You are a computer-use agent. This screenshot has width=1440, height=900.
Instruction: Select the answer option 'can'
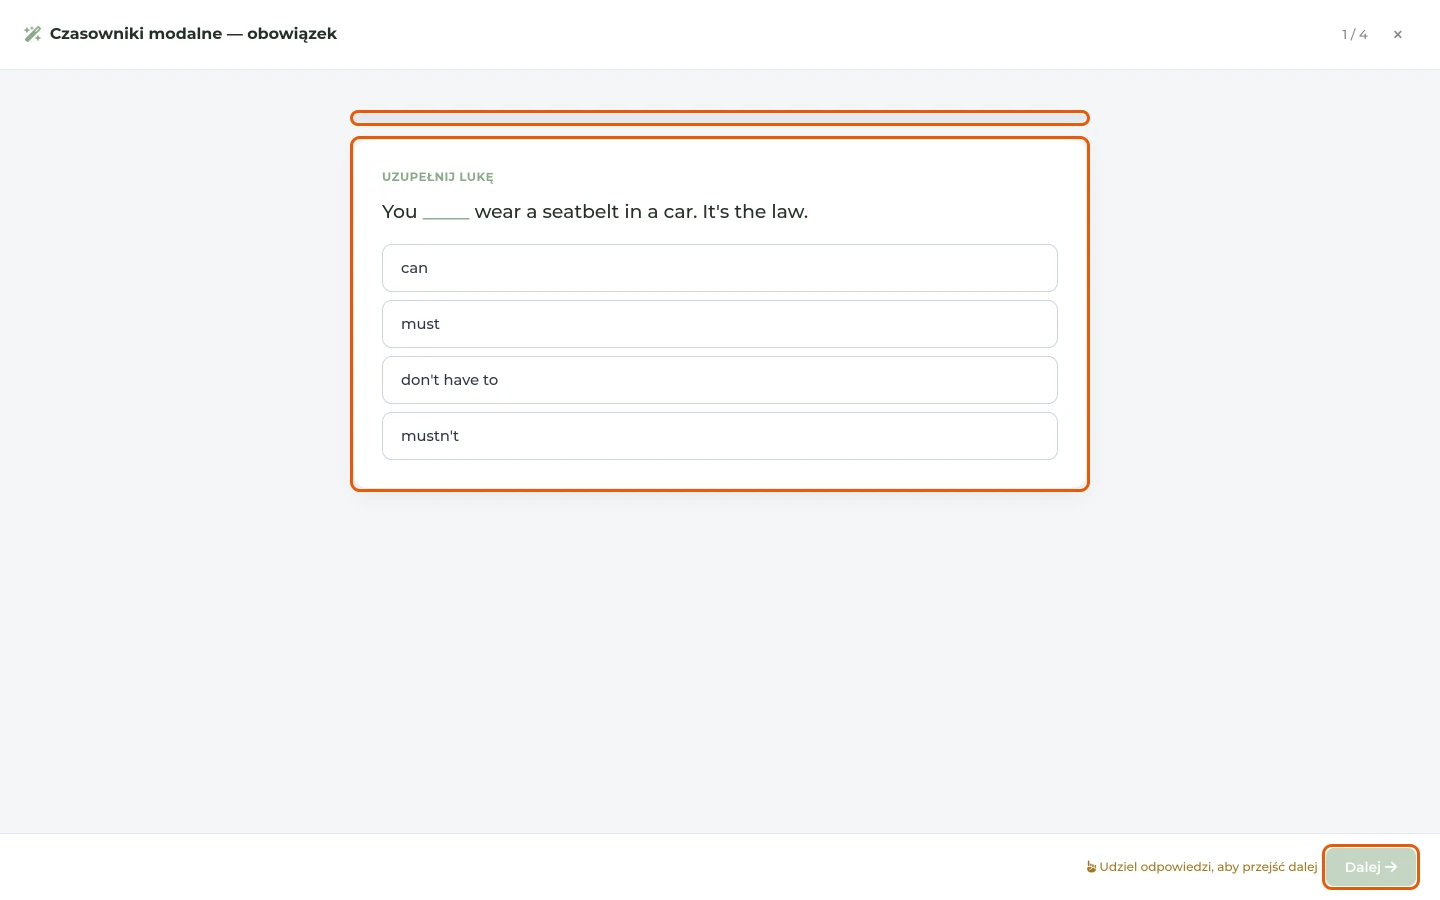720,268
